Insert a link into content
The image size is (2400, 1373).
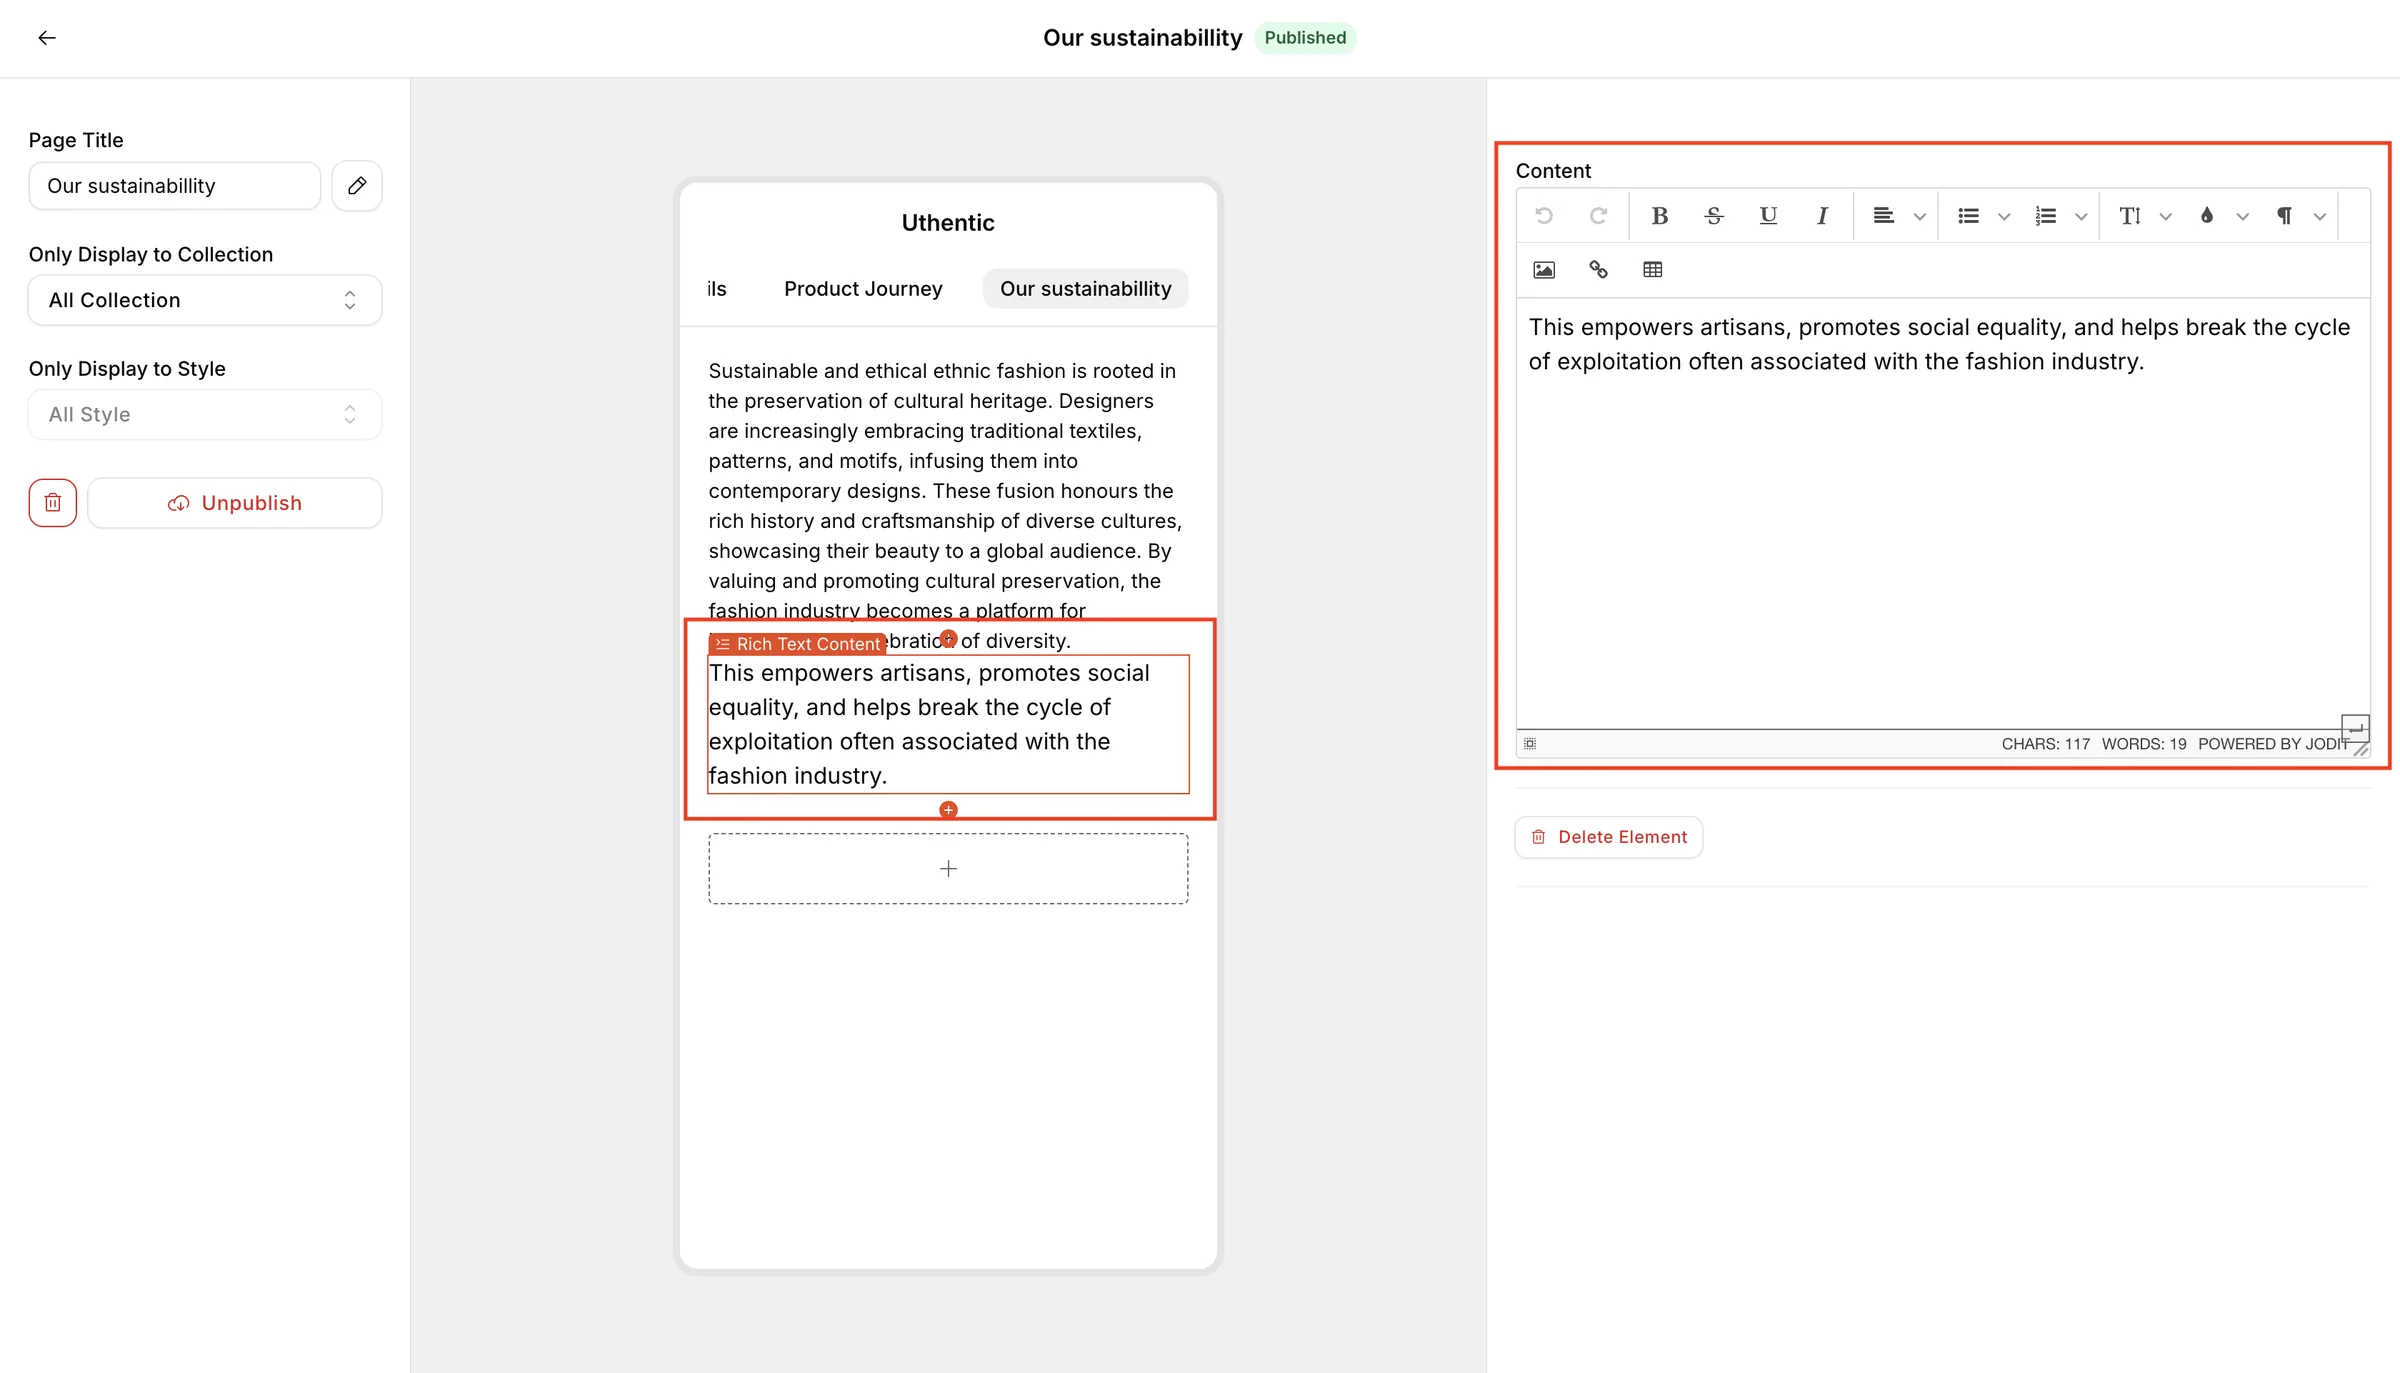(x=1598, y=270)
